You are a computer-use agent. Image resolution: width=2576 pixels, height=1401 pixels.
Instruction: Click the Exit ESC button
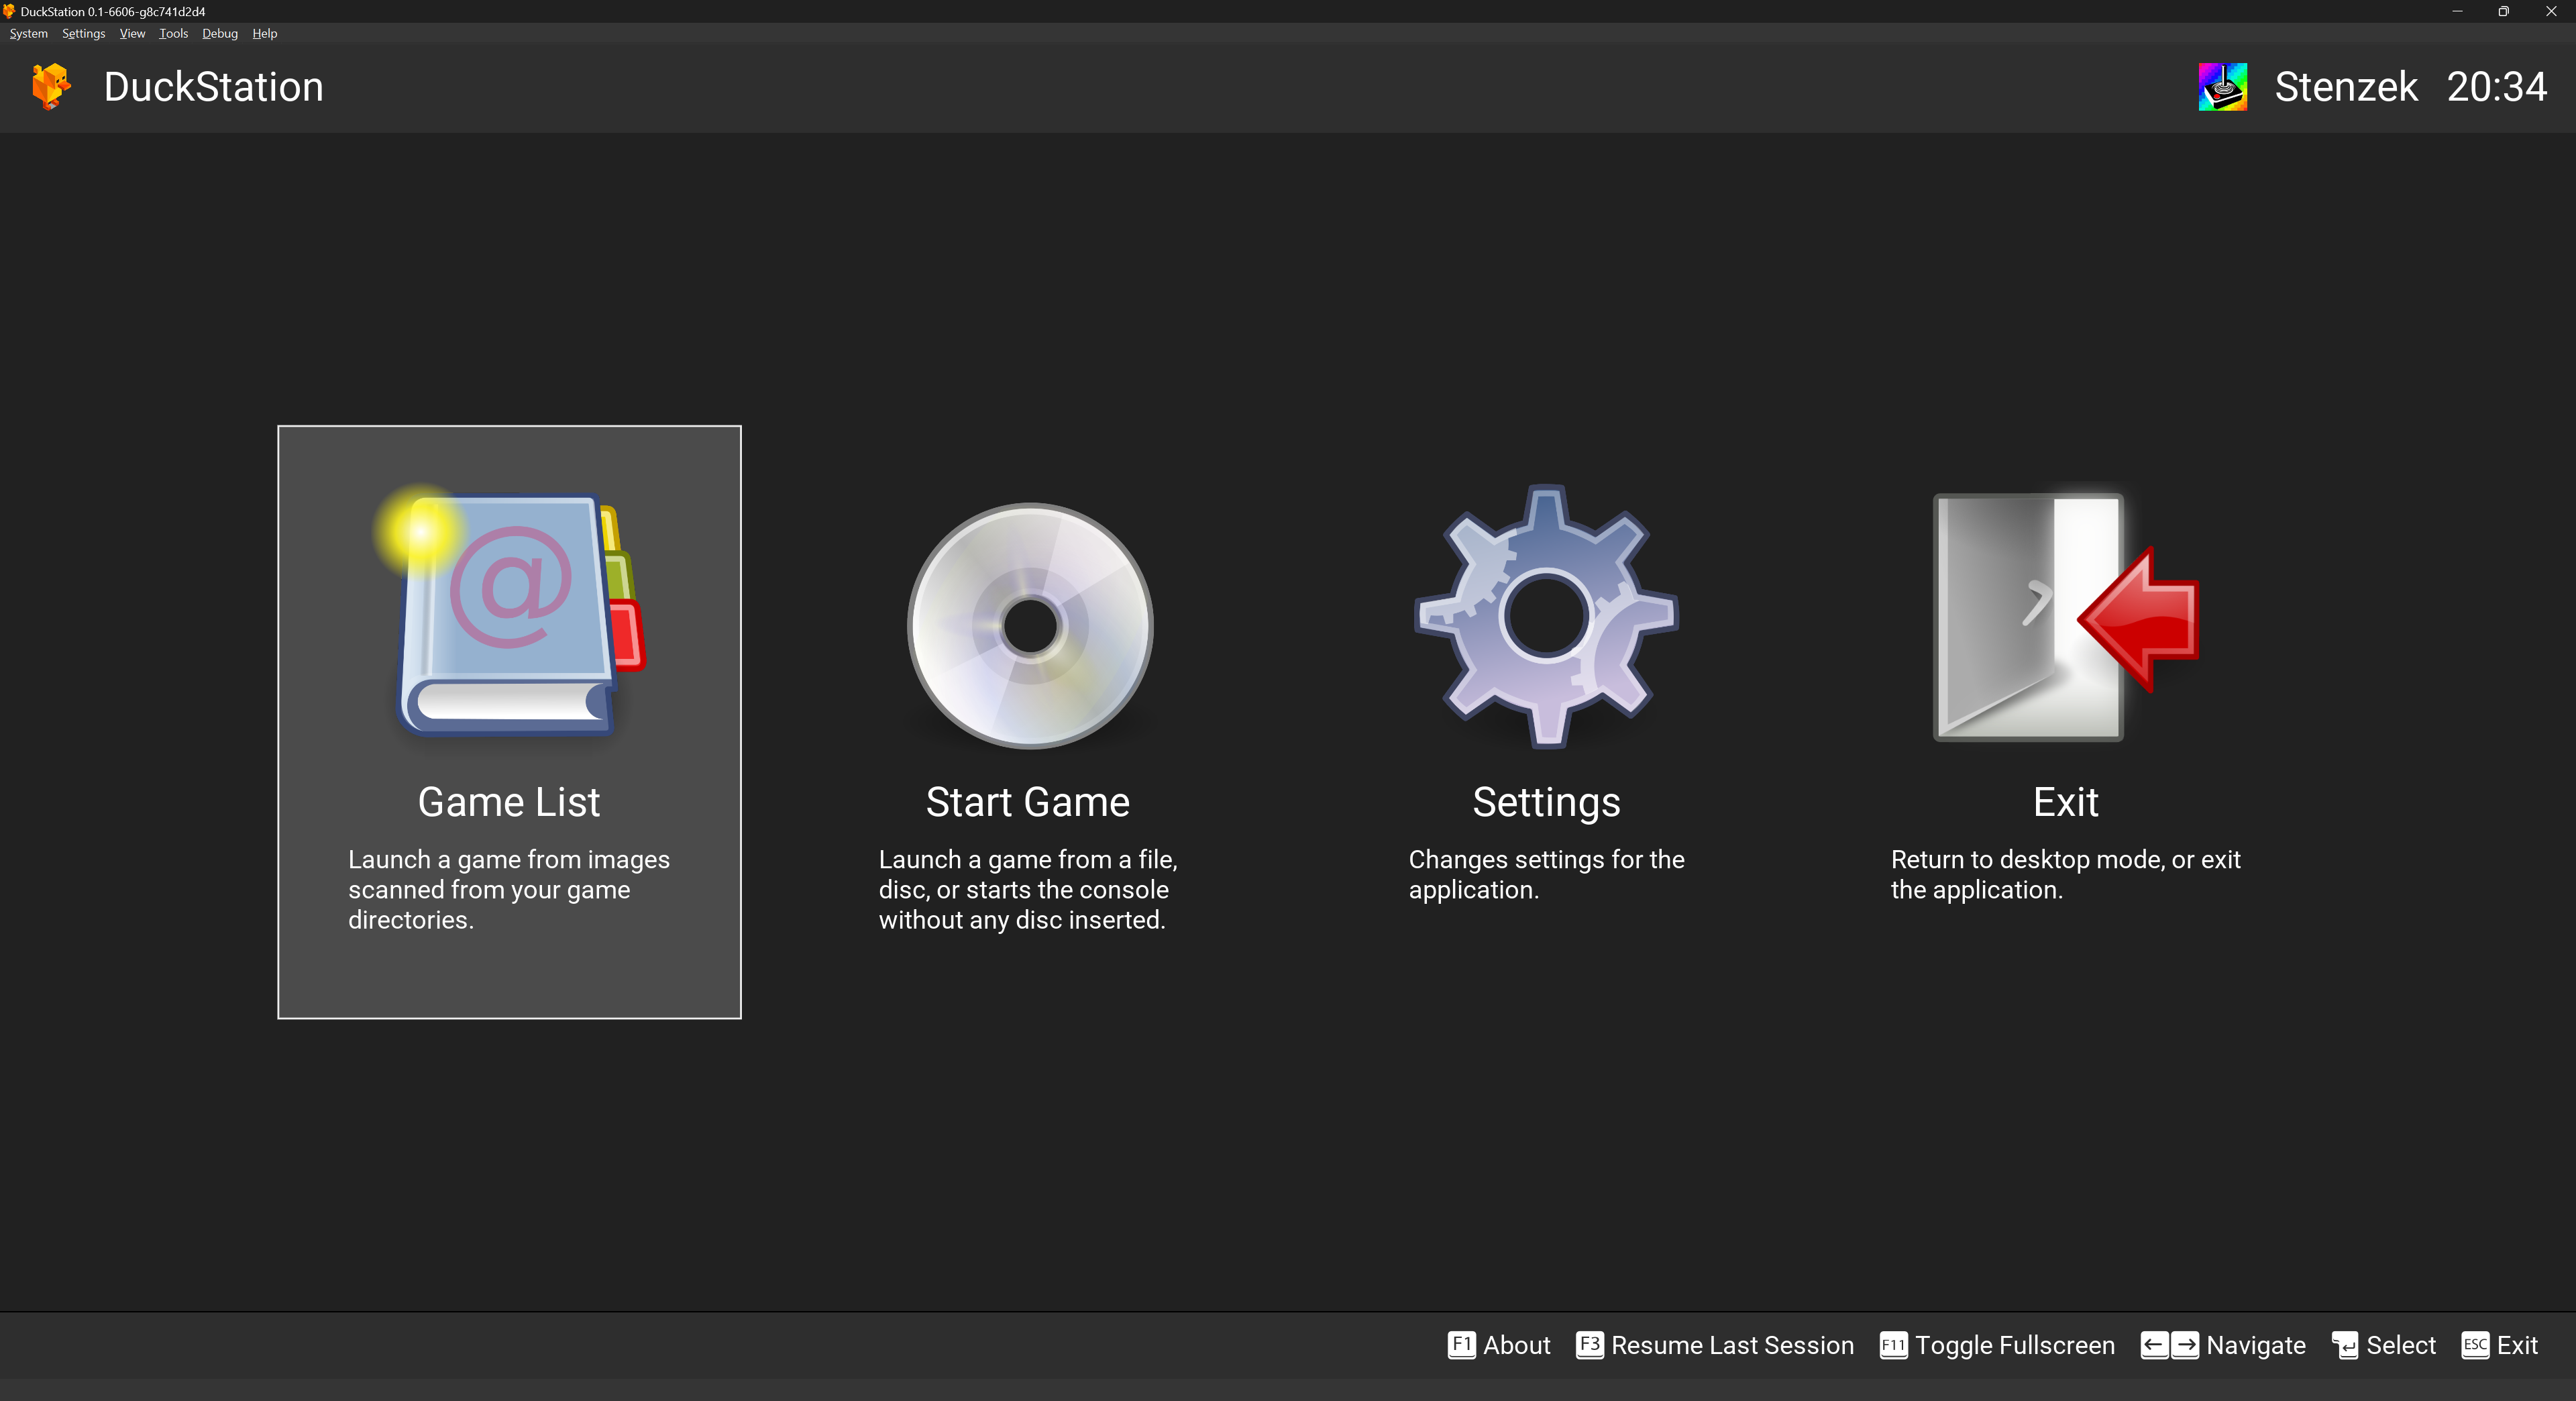[2497, 1344]
